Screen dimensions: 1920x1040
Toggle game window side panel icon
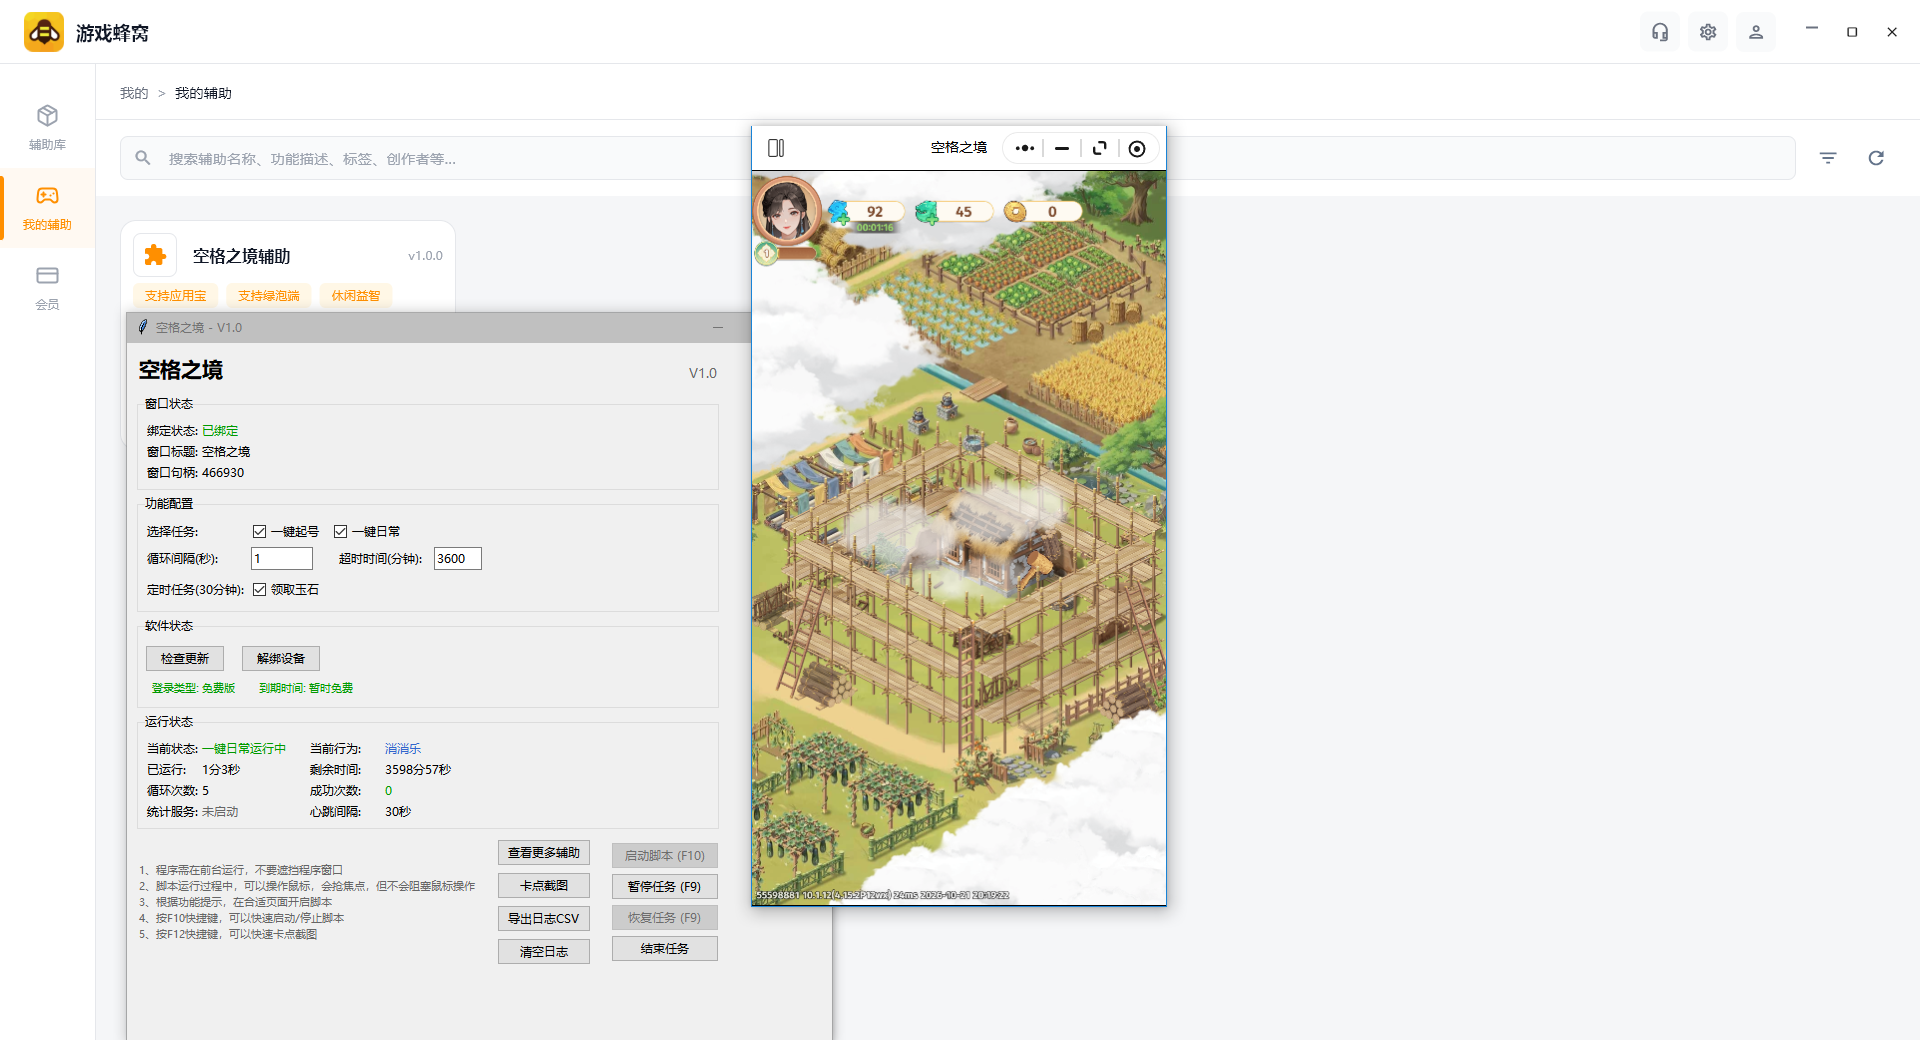pyautogui.click(x=776, y=148)
